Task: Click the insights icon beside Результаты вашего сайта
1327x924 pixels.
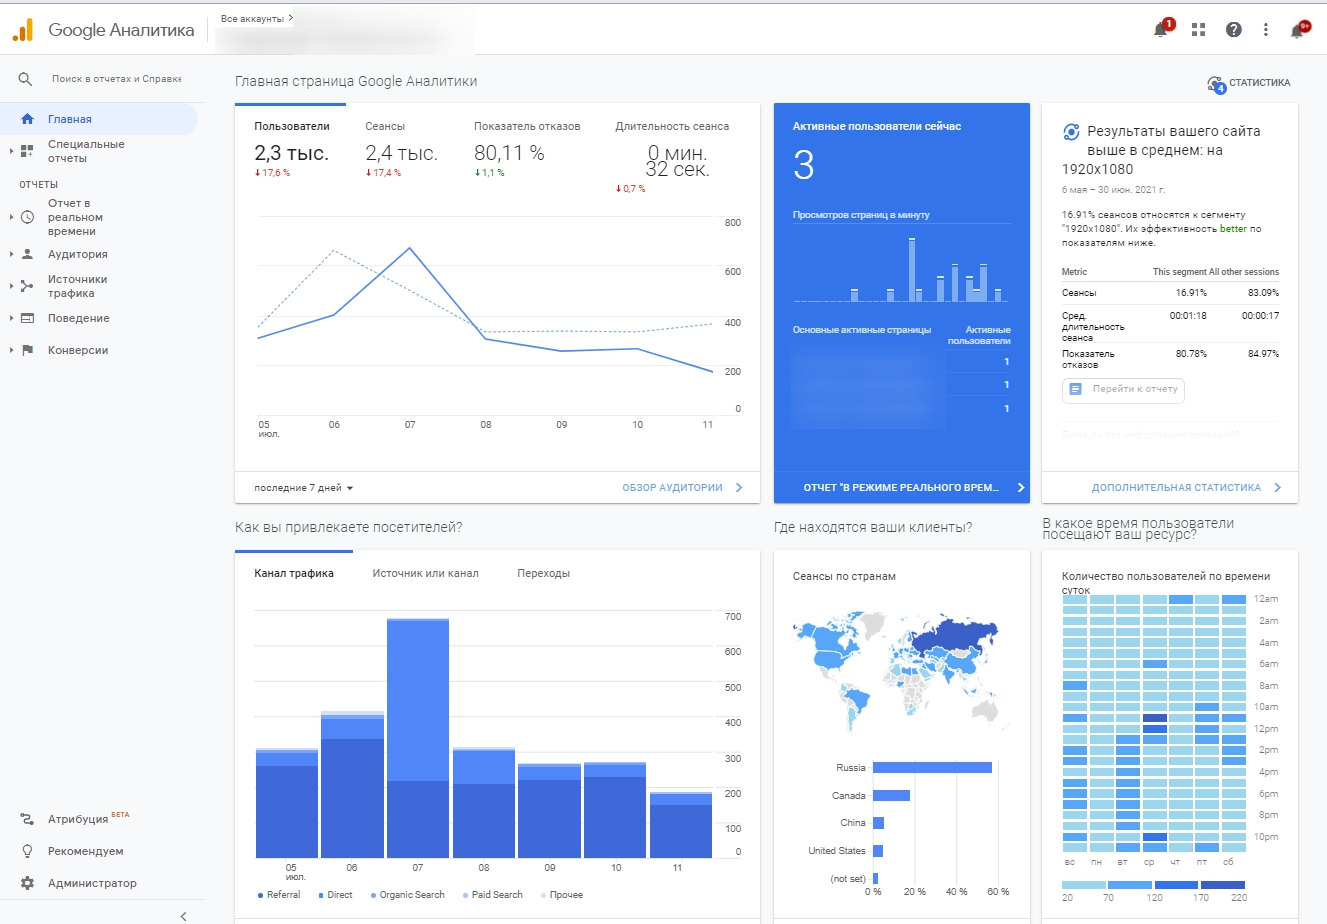Action: pyautogui.click(x=1071, y=131)
